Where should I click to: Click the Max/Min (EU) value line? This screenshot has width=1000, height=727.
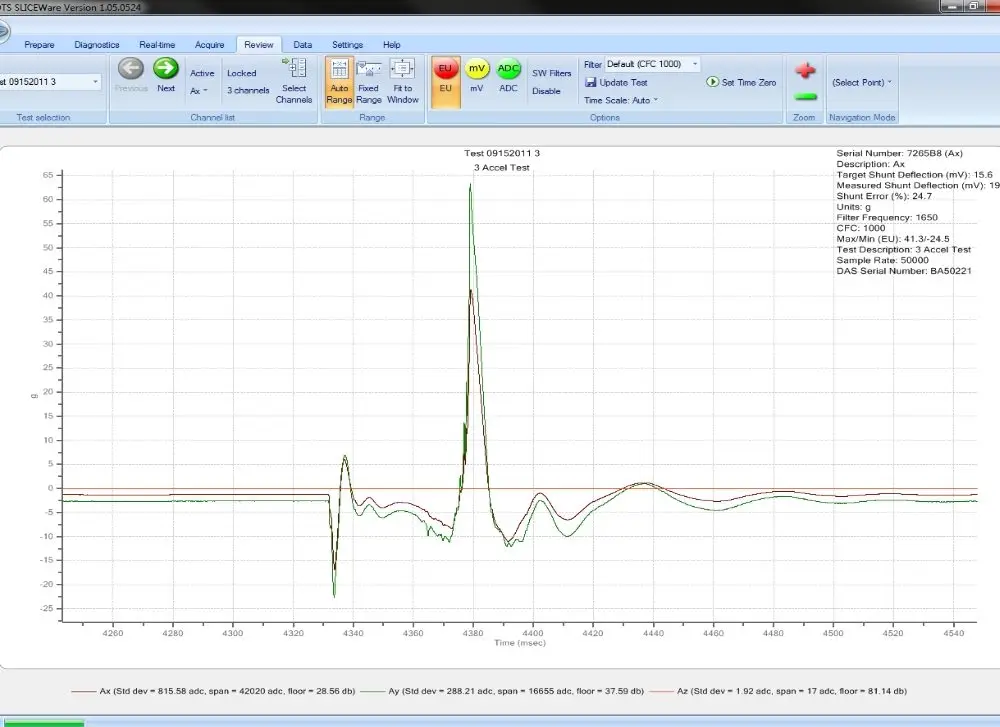893,239
